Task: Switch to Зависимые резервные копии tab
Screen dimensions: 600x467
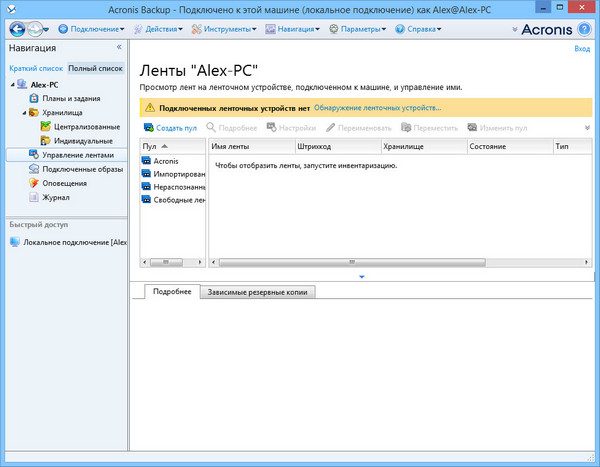Action: coord(260,292)
